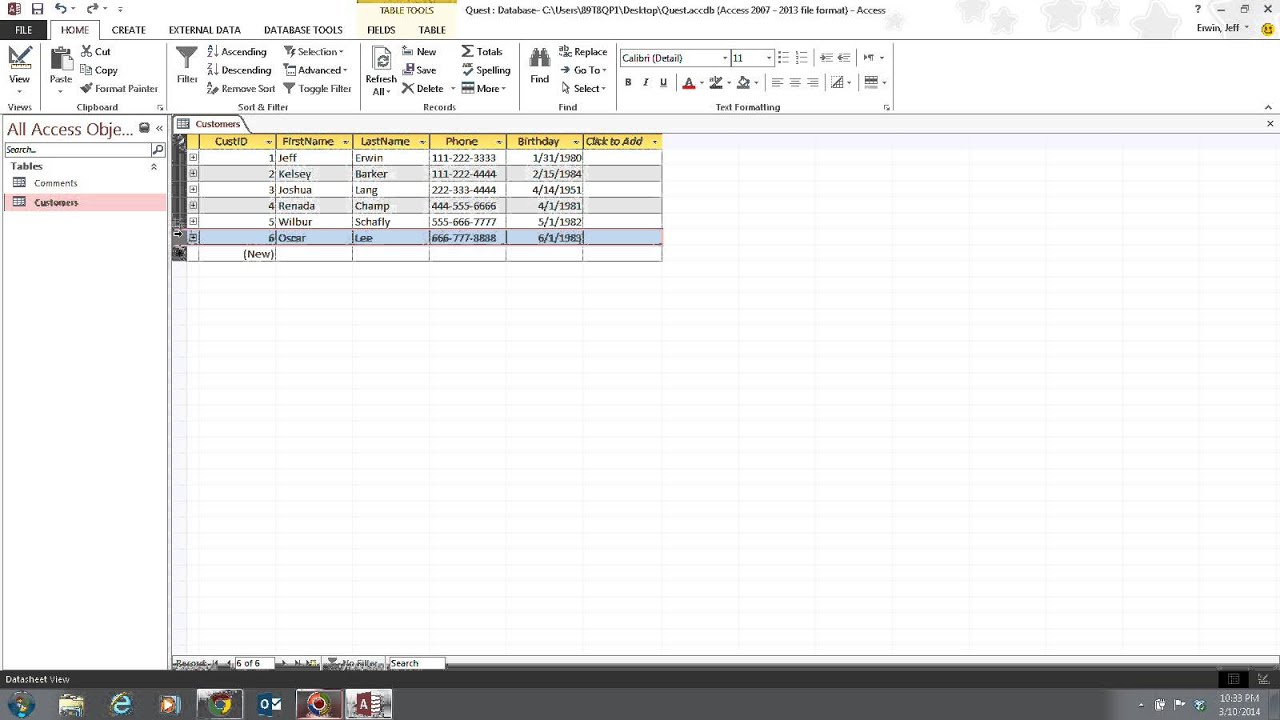Toggle Bold formatting
The height and width of the screenshot is (720, 1280).
coord(628,82)
